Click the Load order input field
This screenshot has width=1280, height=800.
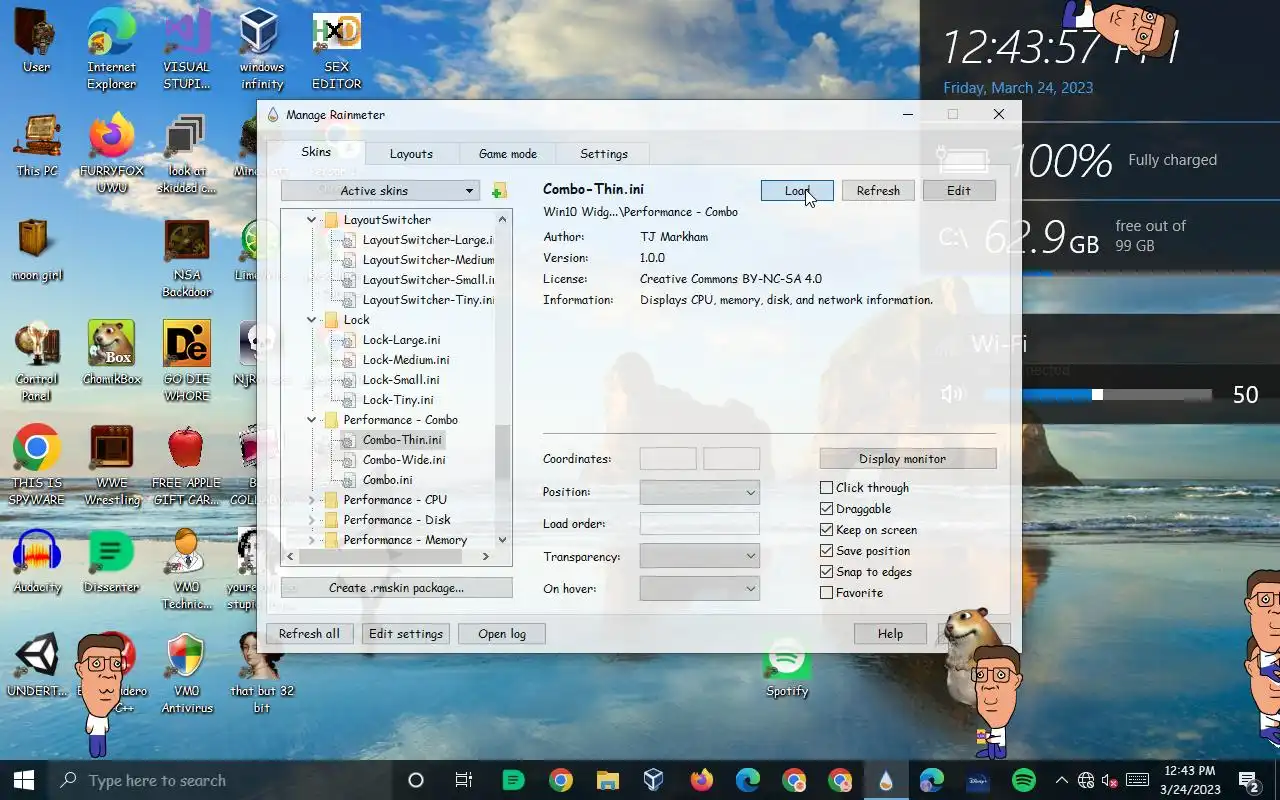pyautogui.click(x=699, y=524)
